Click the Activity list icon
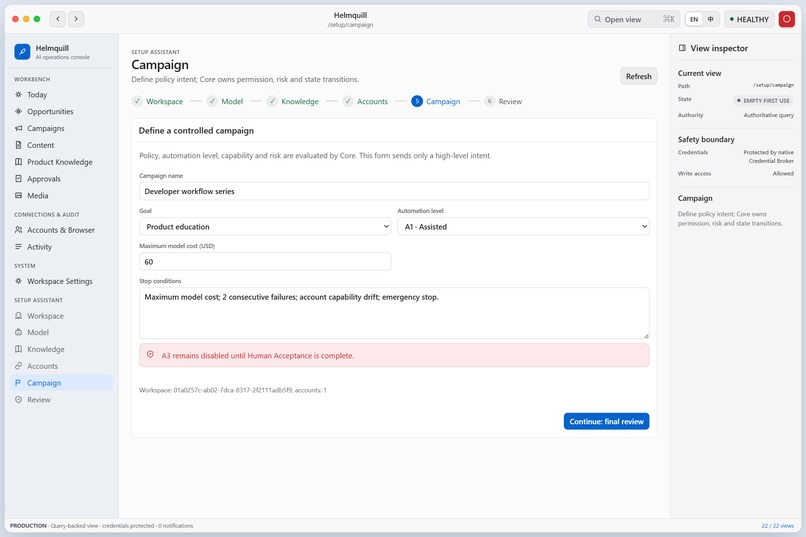Image resolution: width=806 pixels, height=537 pixels. click(19, 247)
